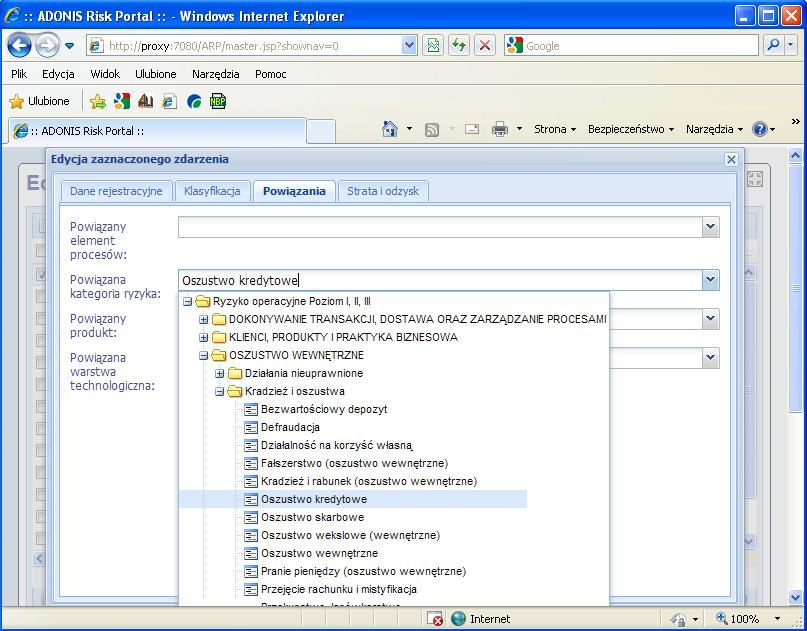Open the Plik menu

click(19, 74)
